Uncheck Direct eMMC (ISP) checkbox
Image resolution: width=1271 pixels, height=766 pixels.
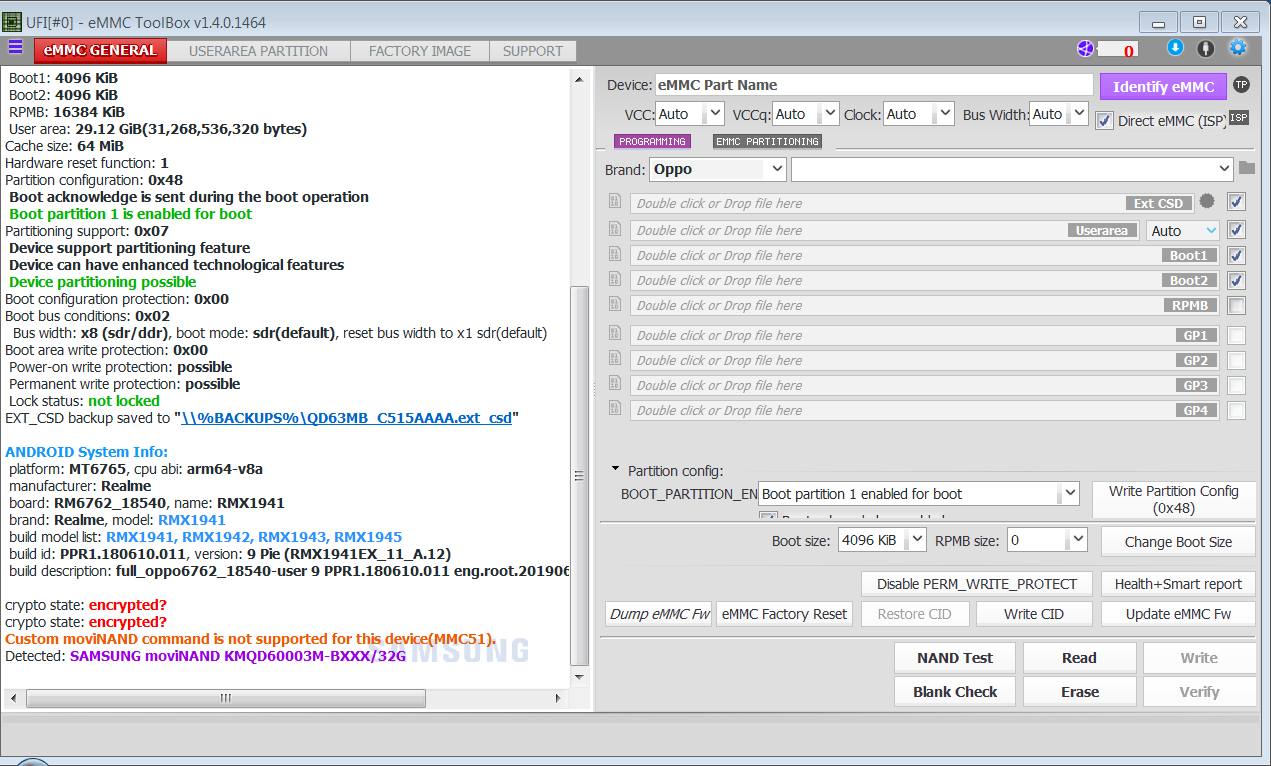point(1104,121)
